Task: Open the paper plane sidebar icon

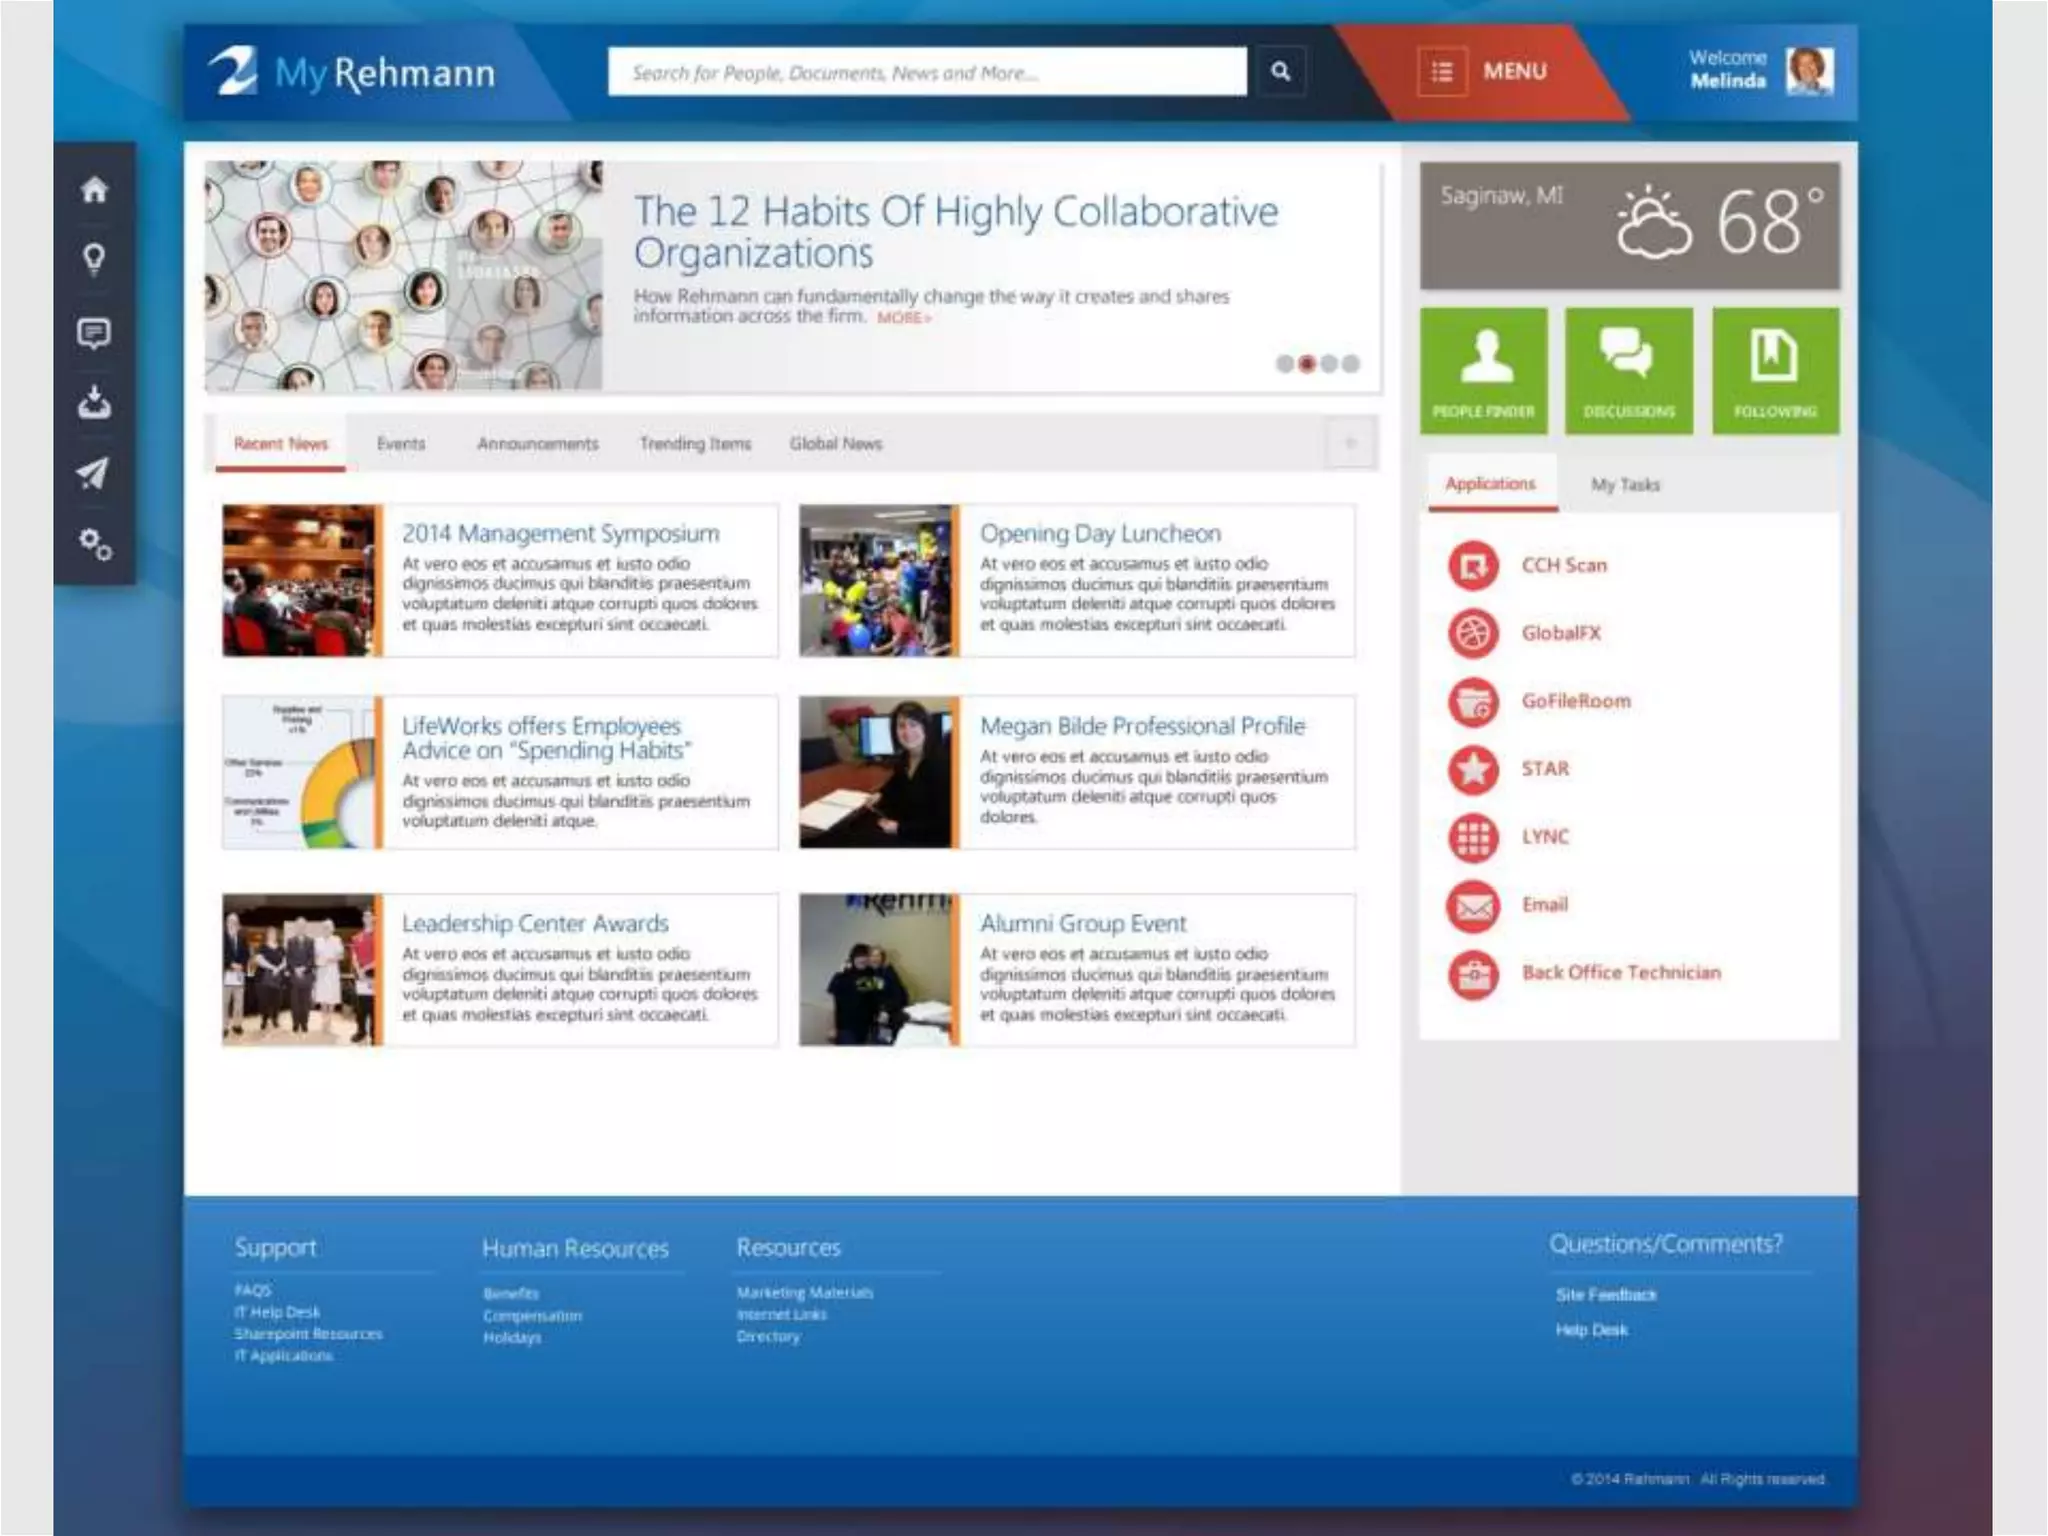Action: 94,473
